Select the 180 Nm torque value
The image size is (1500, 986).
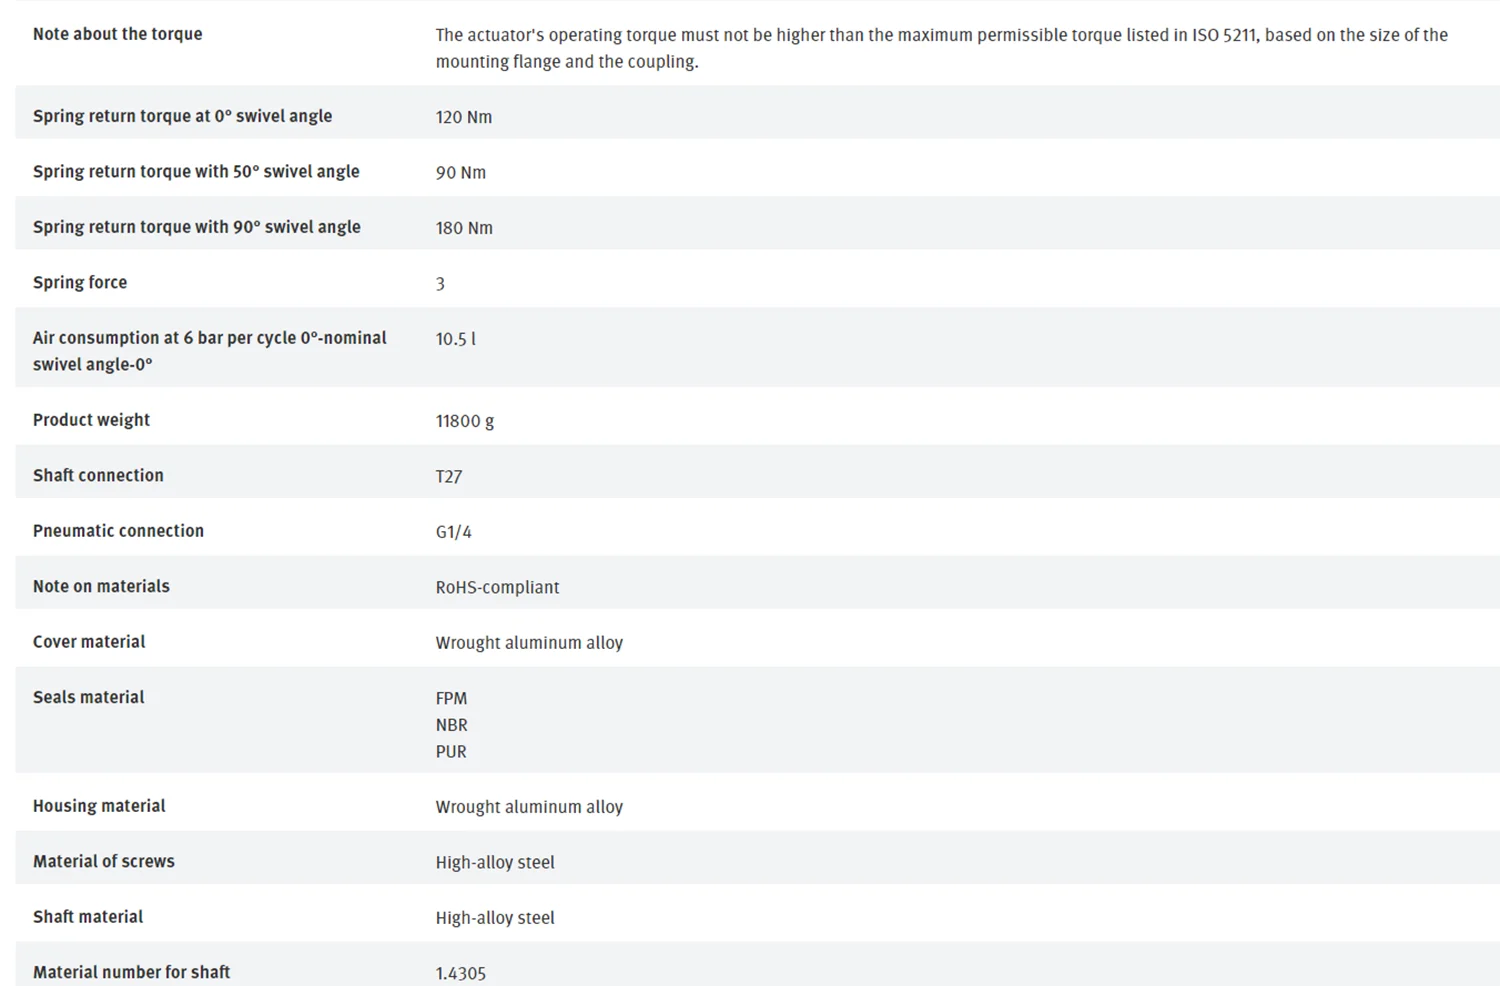pos(464,228)
